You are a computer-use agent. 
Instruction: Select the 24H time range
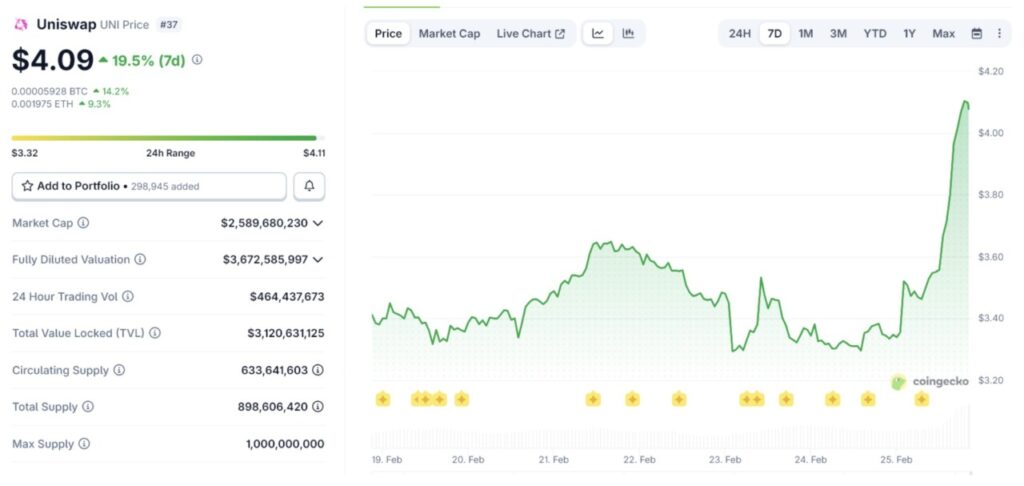739,34
